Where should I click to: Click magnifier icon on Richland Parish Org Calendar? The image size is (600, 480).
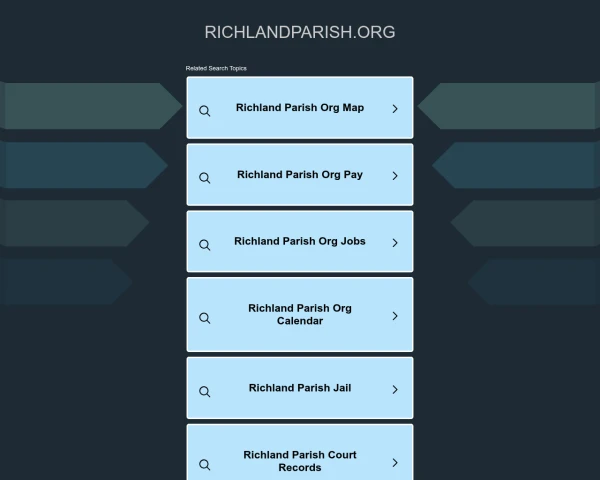pos(204,318)
